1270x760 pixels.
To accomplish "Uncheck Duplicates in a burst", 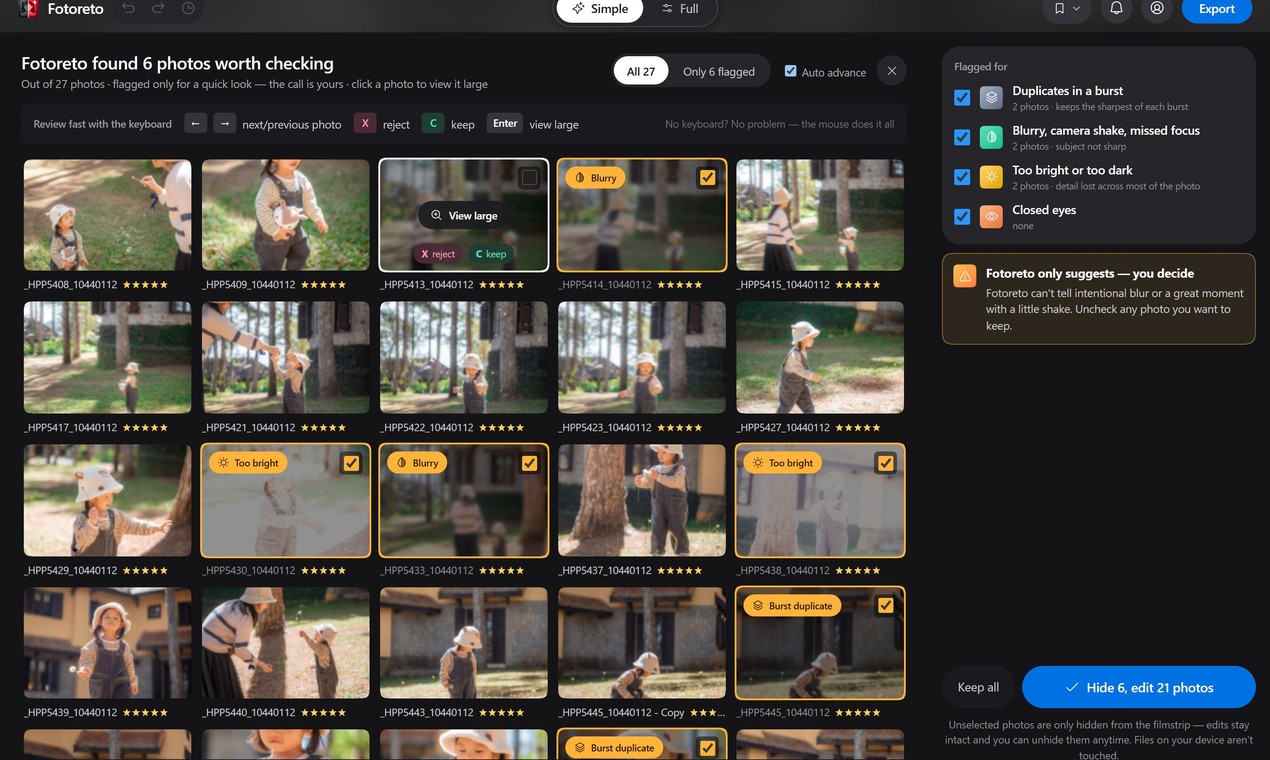I will (962, 97).
